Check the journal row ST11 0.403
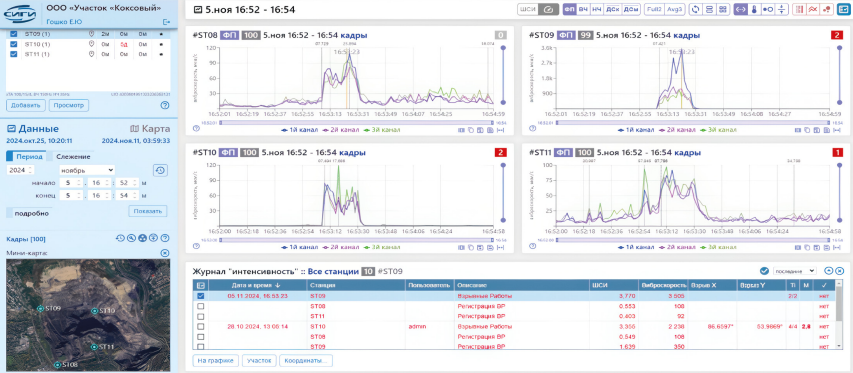The height and width of the screenshot is (373, 853). 200,316
